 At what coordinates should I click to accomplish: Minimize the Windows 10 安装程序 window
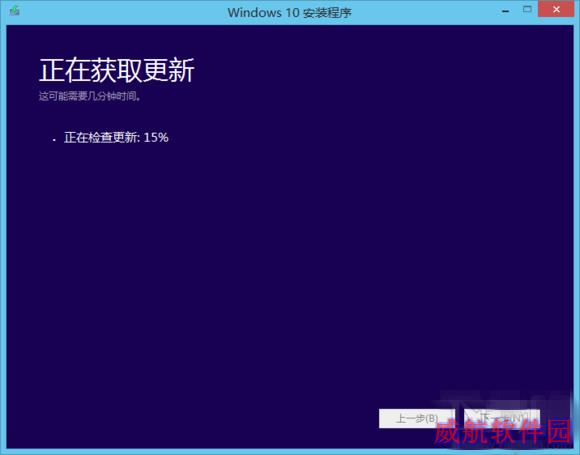tap(505, 11)
